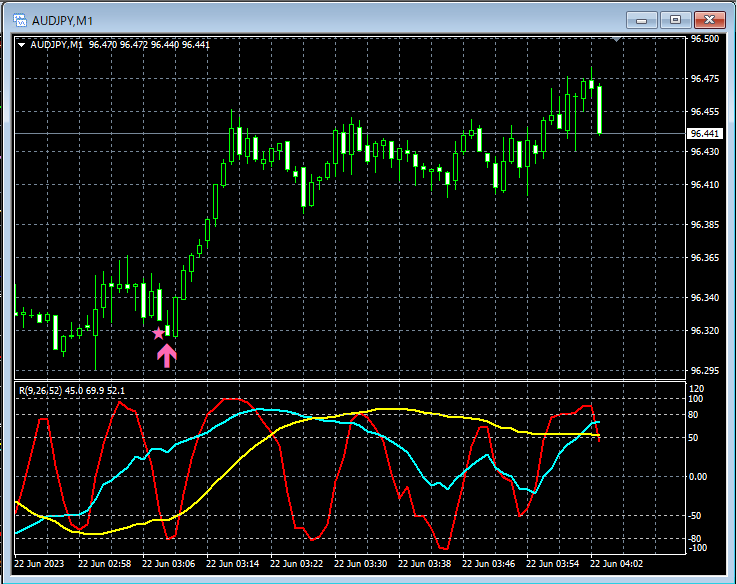Select the last tall white candlestick
This screenshot has height=584, width=737.
point(600,110)
